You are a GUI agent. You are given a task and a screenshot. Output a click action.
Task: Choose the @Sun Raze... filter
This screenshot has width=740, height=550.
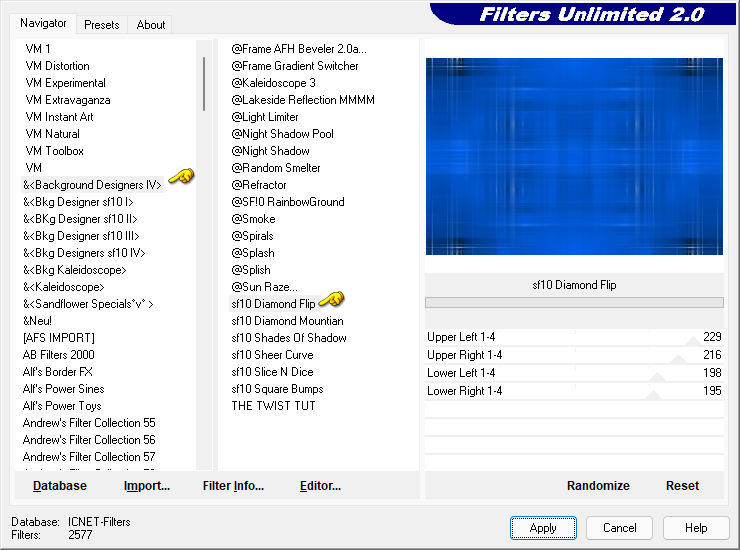[264, 287]
